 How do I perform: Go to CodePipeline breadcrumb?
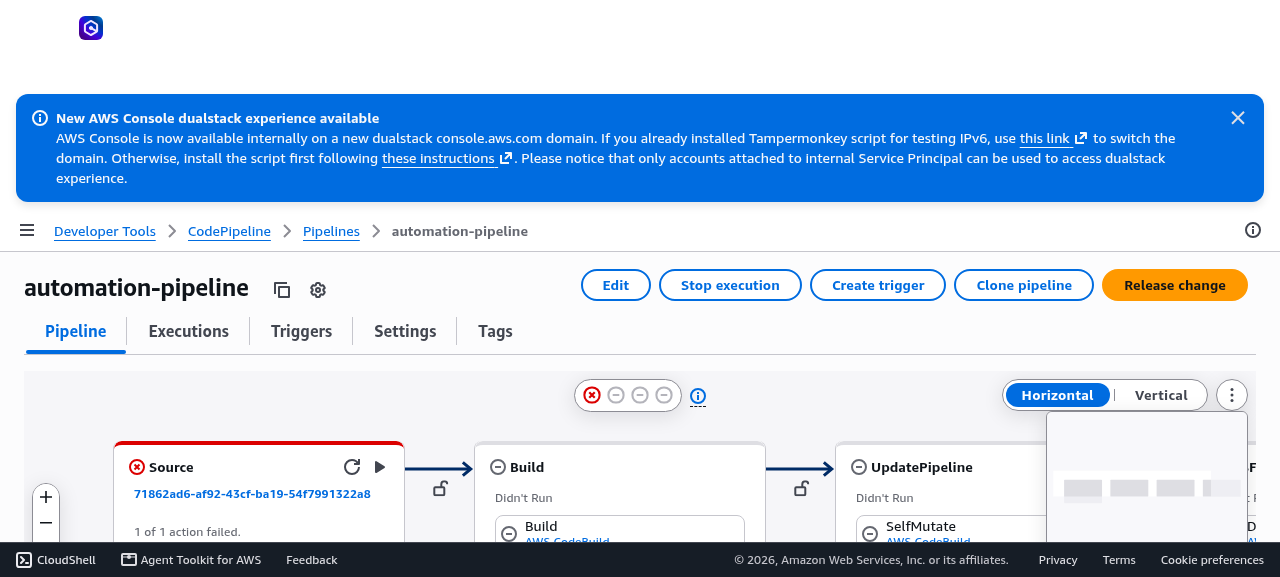[229, 231]
